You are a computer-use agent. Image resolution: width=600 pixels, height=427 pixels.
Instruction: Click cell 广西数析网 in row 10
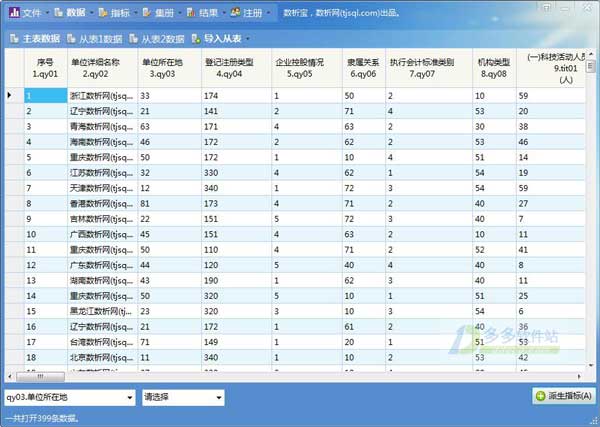coord(102,234)
